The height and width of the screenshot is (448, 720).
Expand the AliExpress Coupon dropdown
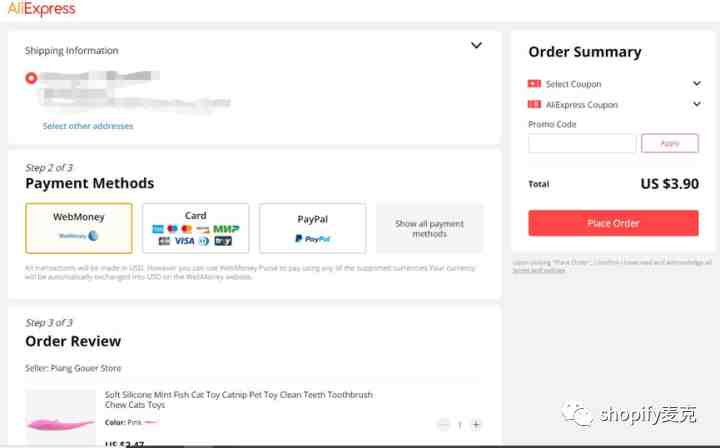pos(697,104)
